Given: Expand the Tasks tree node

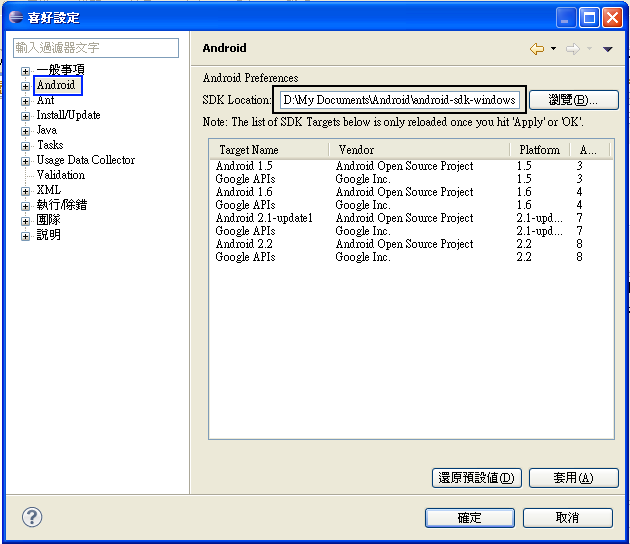Looking at the screenshot, I should point(25,146).
